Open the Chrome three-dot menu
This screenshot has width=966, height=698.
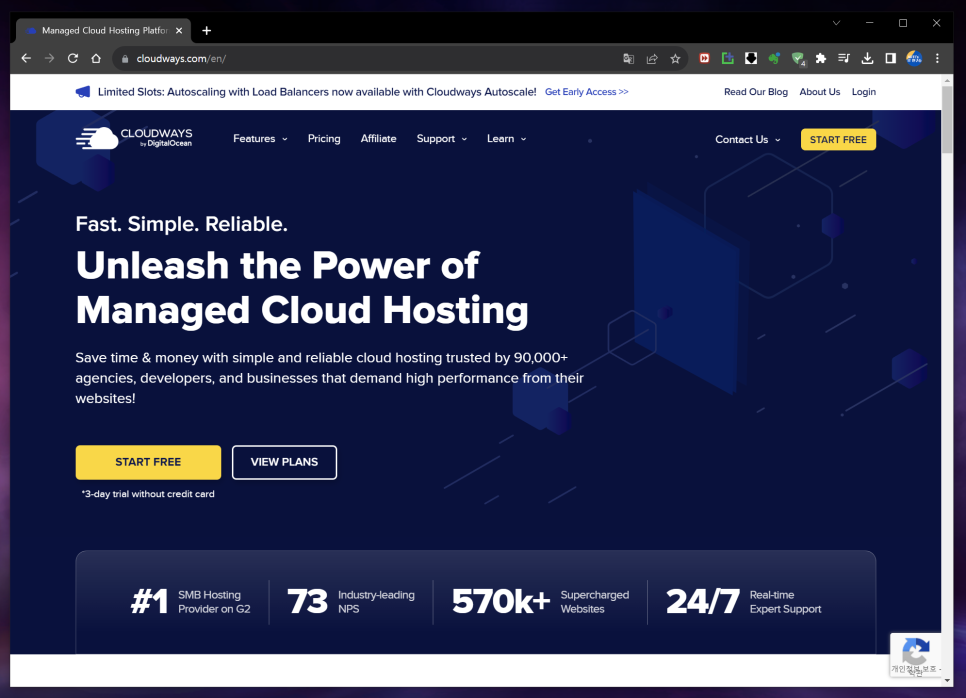point(938,59)
